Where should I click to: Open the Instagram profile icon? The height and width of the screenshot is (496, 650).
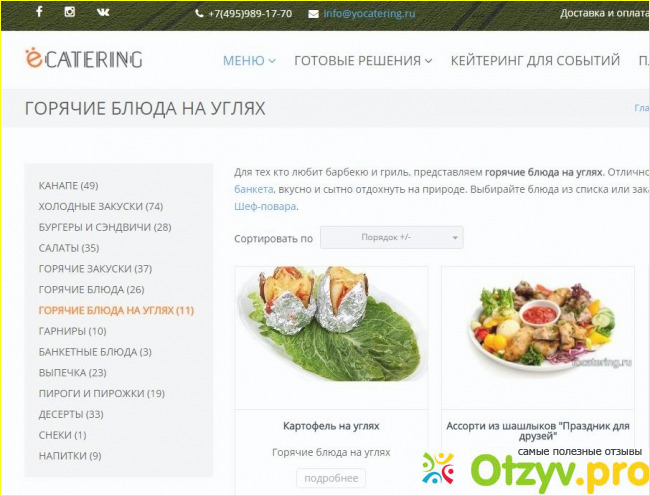(69, 13)
